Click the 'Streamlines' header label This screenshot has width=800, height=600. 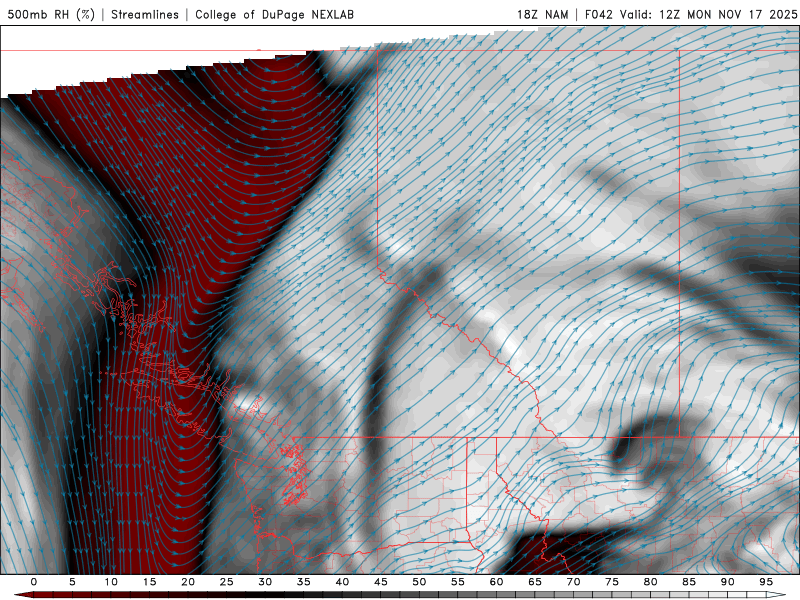(145, 14)
